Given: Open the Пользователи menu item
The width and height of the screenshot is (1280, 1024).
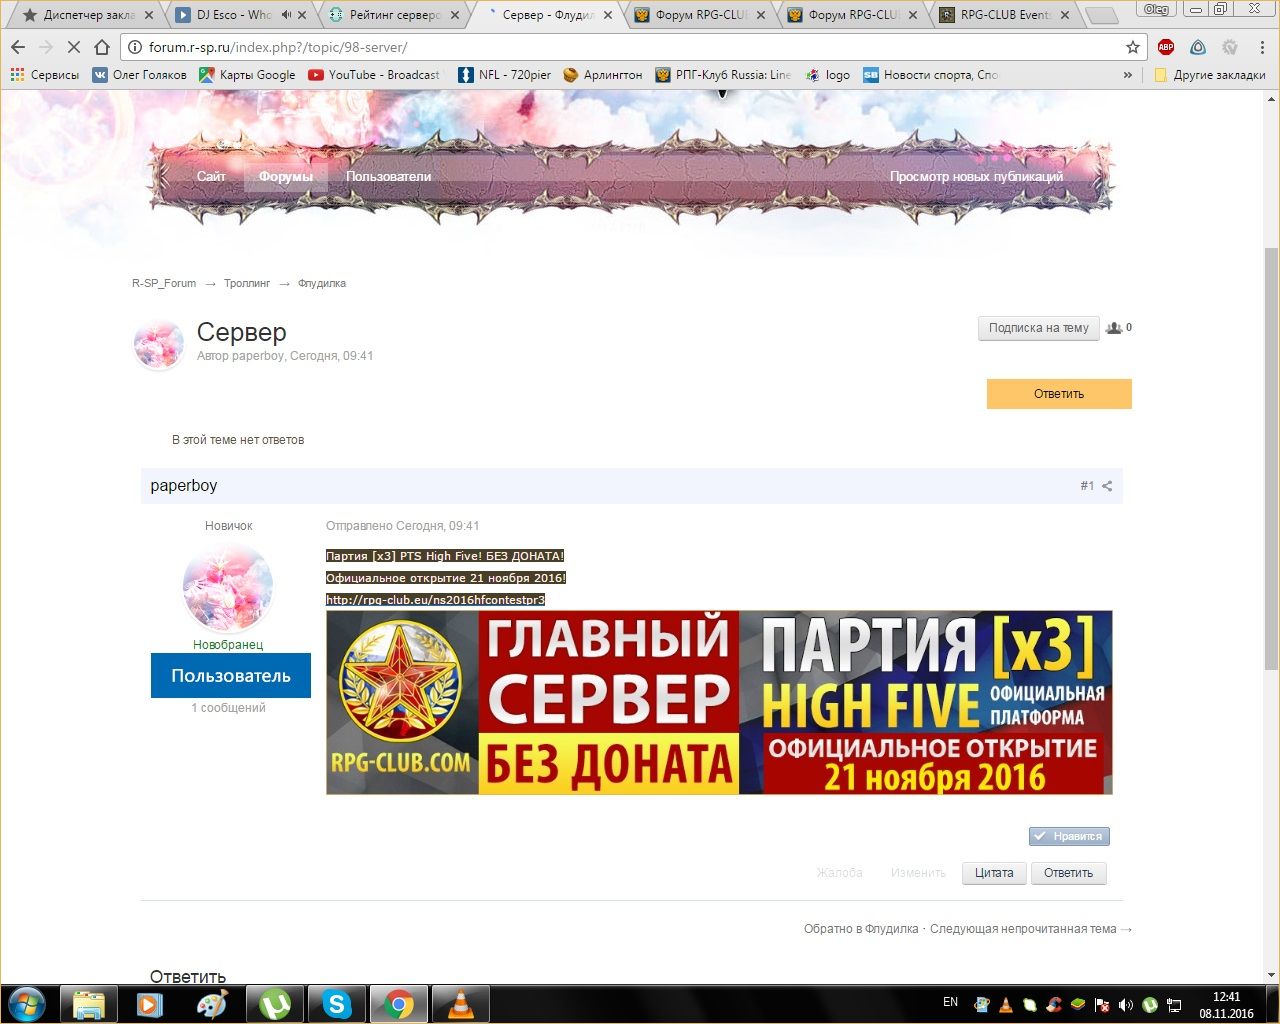Looking at the screenshot, I should tap(389, 177).
